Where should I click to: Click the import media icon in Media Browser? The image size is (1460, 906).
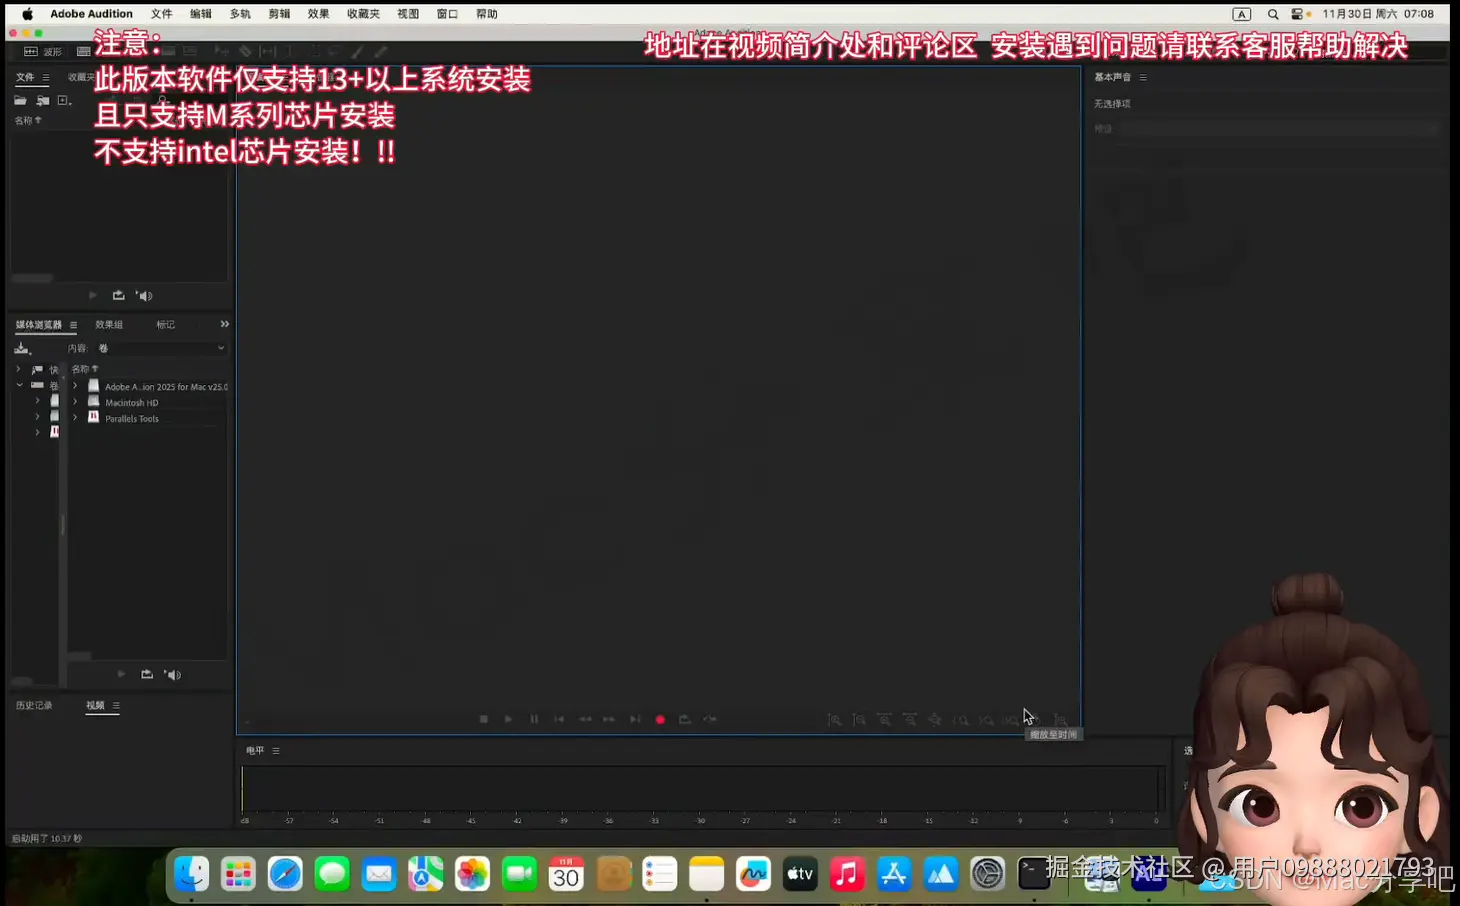[x=22, y=347]
